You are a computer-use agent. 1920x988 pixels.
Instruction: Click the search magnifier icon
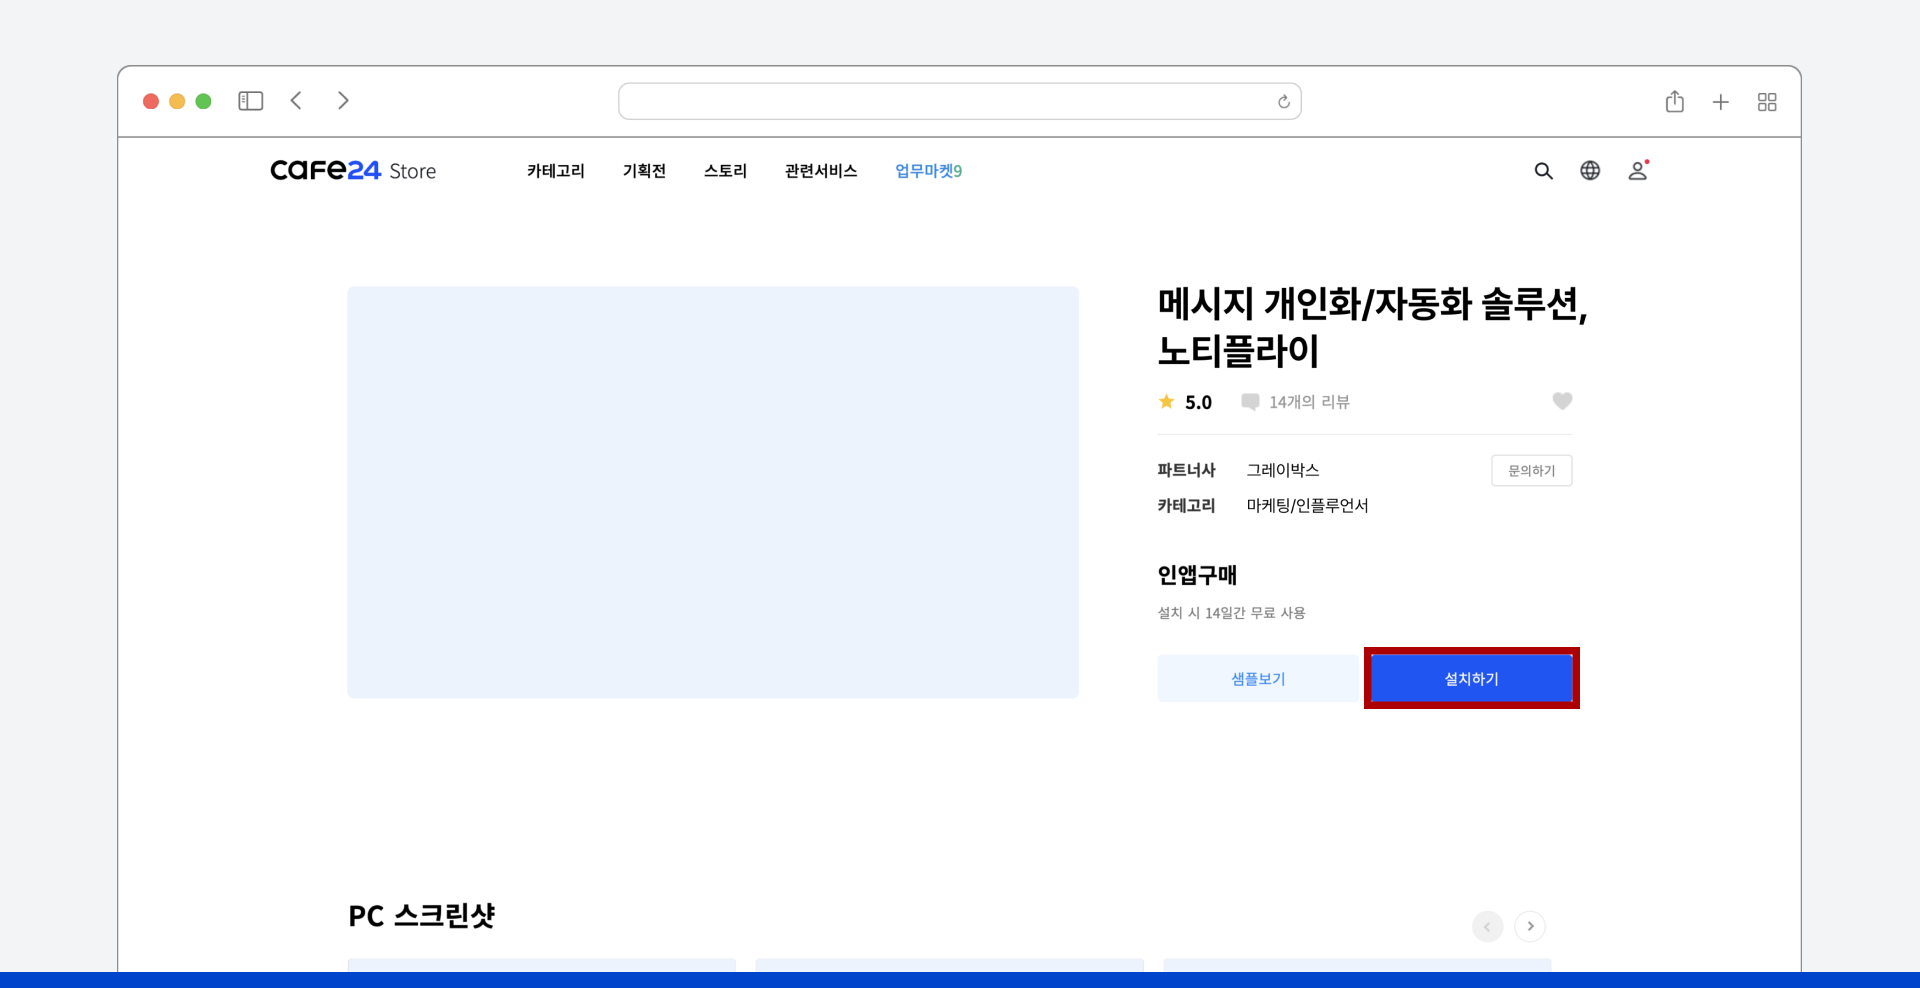(x=1544, y=171)
